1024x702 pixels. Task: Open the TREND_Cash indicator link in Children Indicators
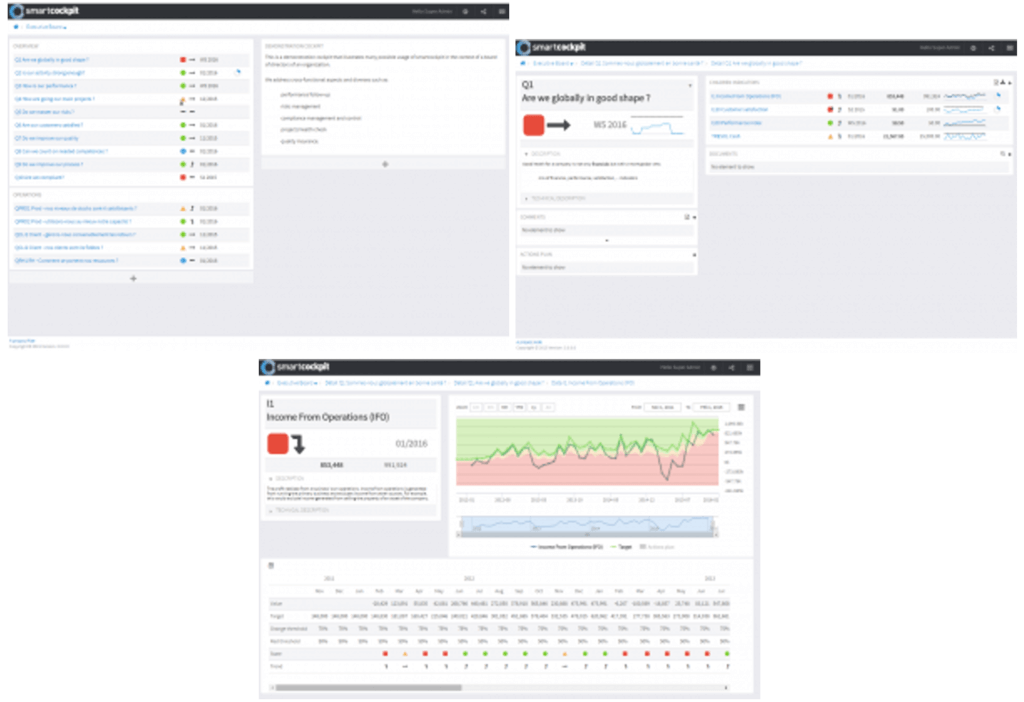[725, 135]
